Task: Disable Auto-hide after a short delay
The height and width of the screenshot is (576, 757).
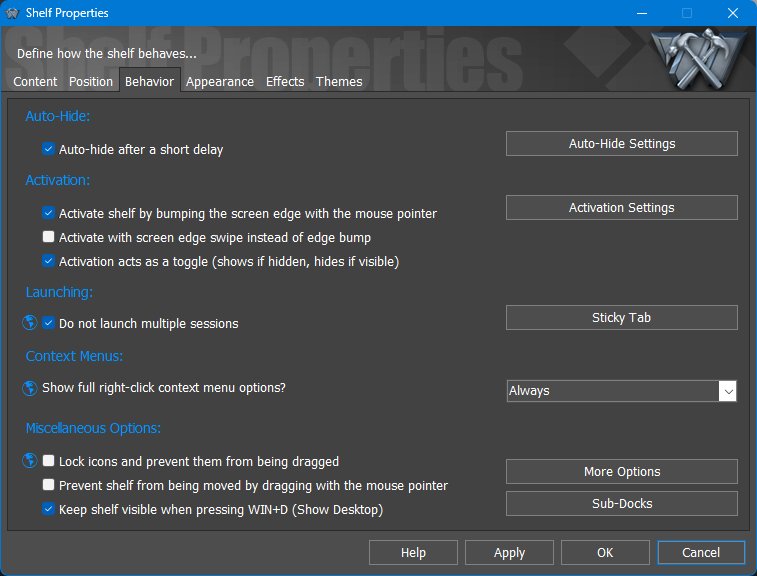Action: 48,149
